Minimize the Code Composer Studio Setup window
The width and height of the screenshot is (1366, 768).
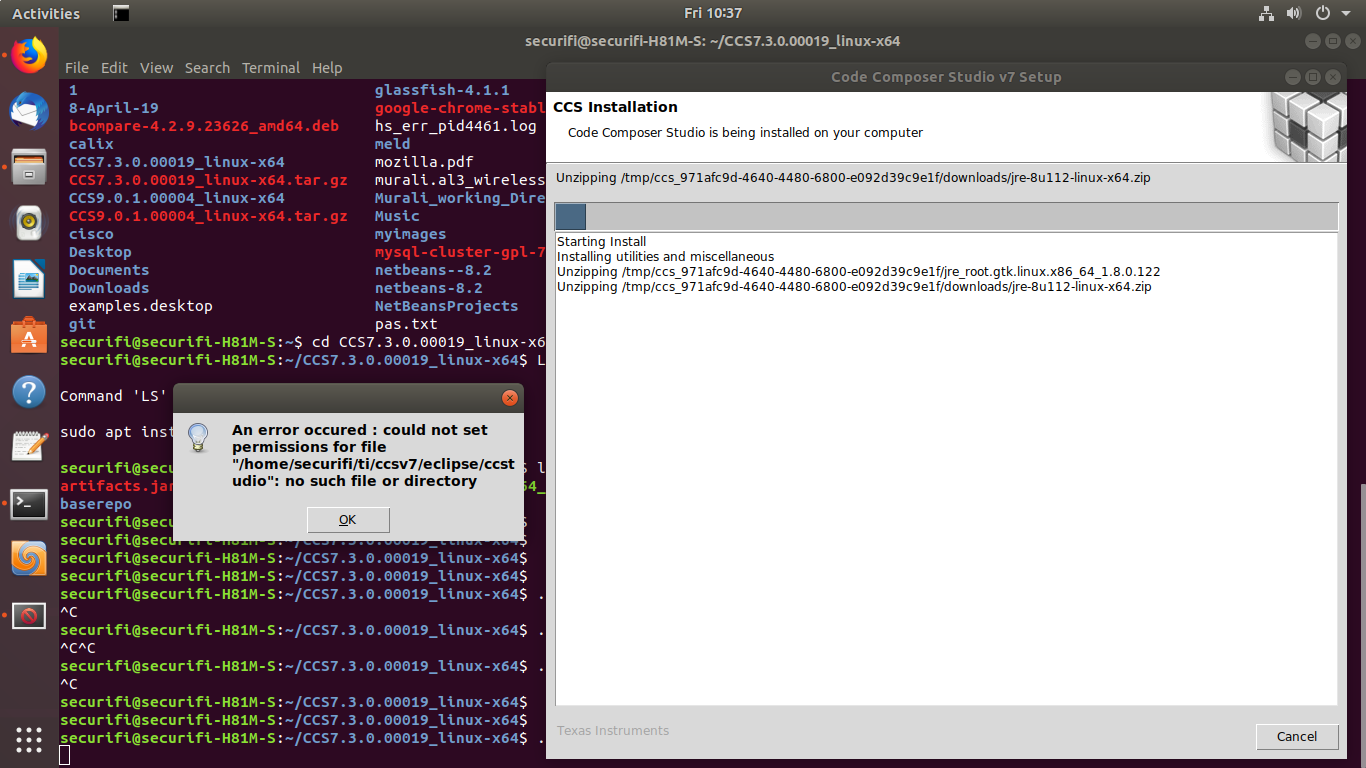tap(1292, 77)
